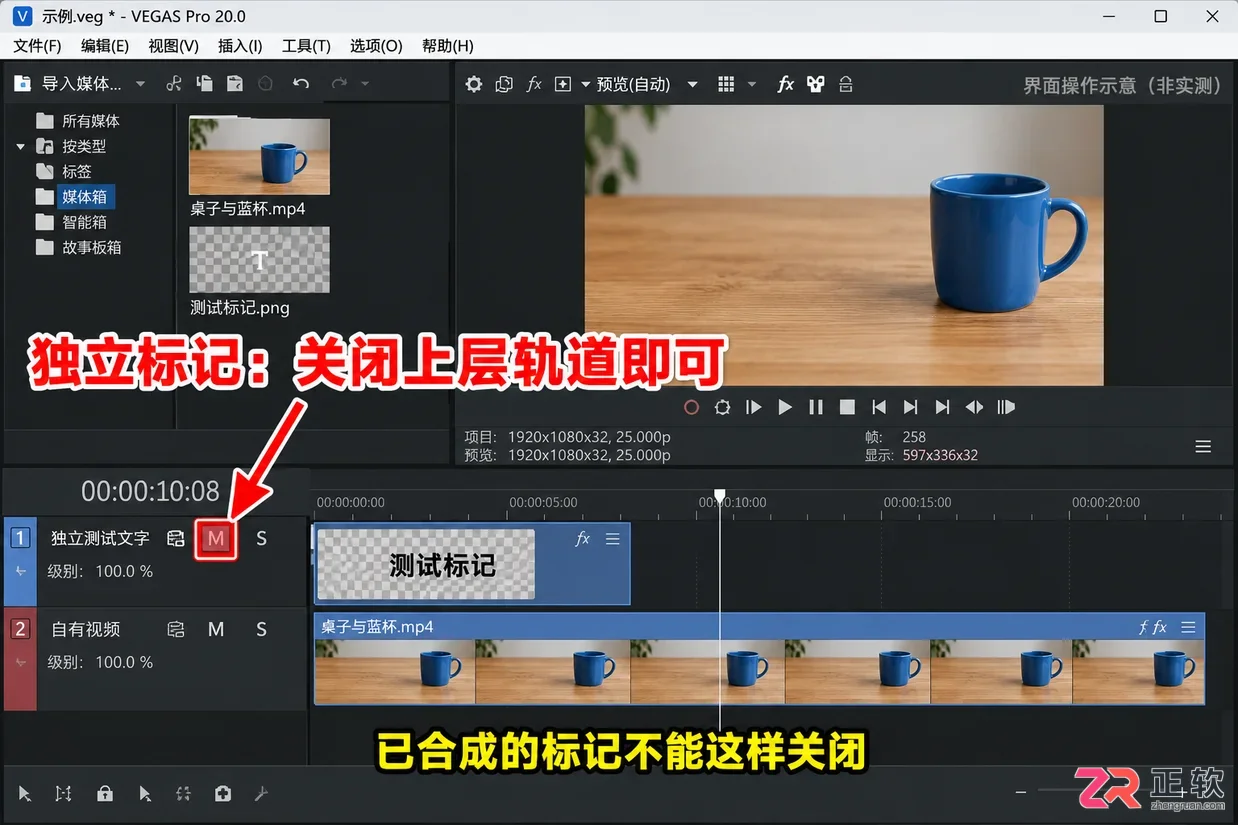The width and height of the screenshot is (1238, 825).
Task: Expand the 导入媒体 dropdown arrow
Action: 140,84
